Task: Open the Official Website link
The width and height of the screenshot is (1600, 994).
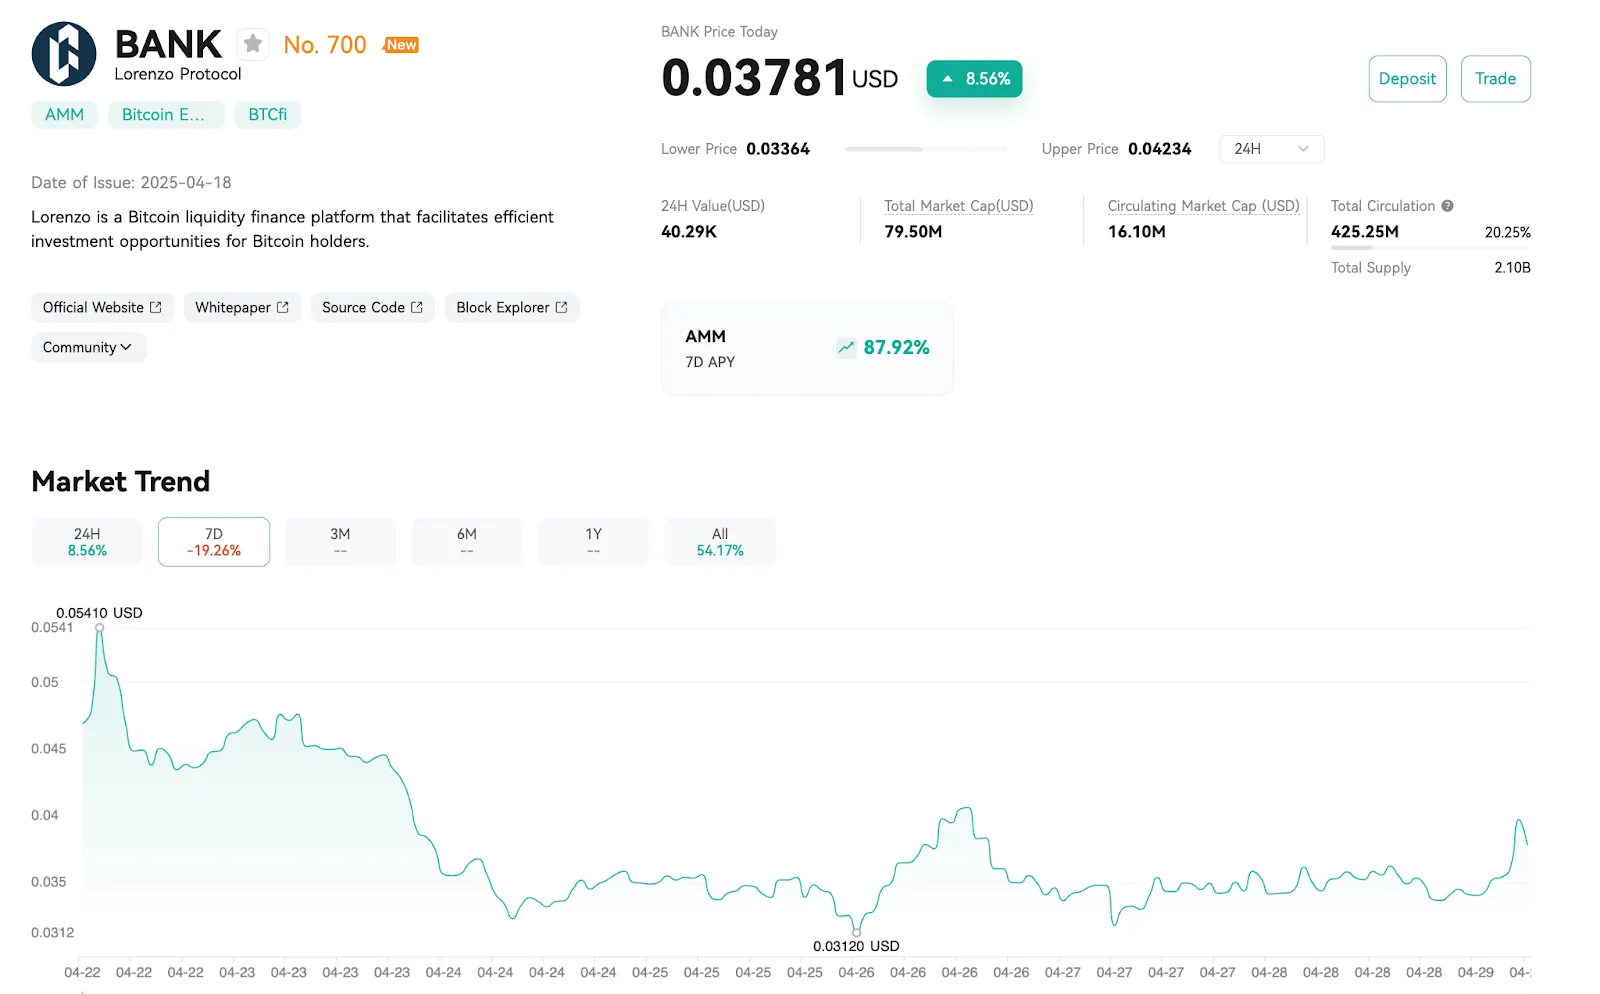Action: [x=102, y=308]
